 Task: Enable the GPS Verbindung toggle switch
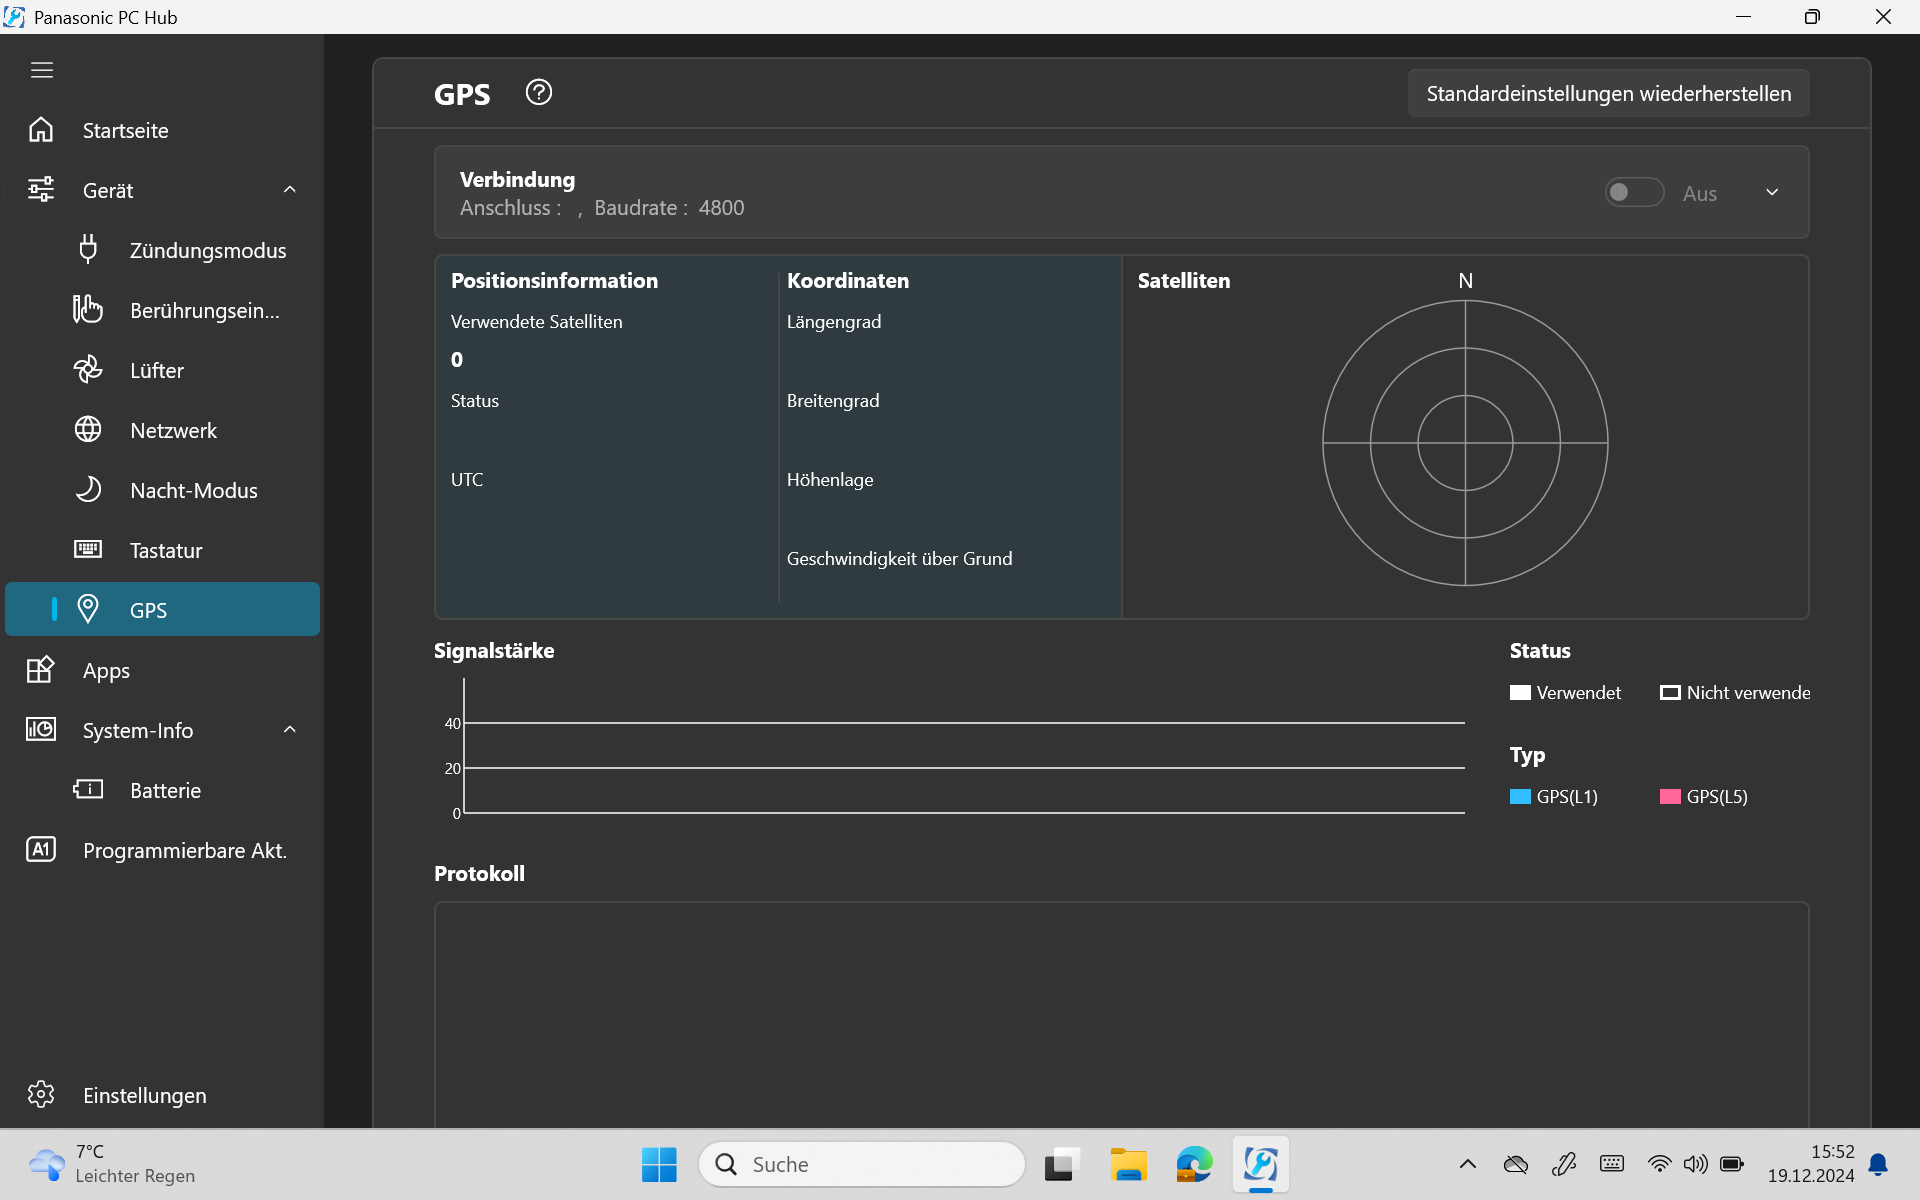(1633, 193)
